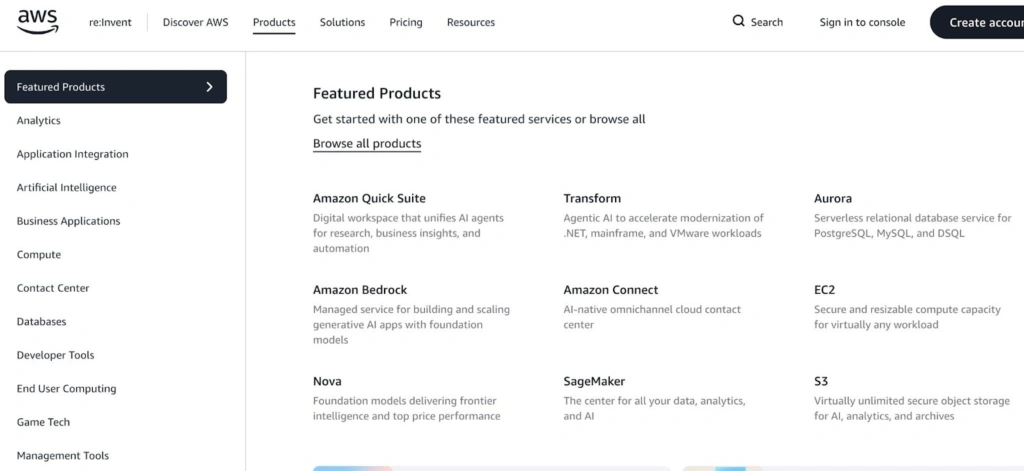1024x471 pixels.
Task: Click the Search magnifier icon
Action: click(x=739, y=21)
